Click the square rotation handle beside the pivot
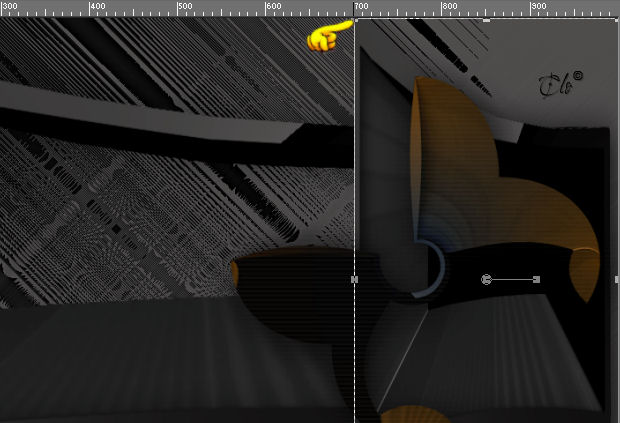620x423 pixels. [x=537, y=279]
